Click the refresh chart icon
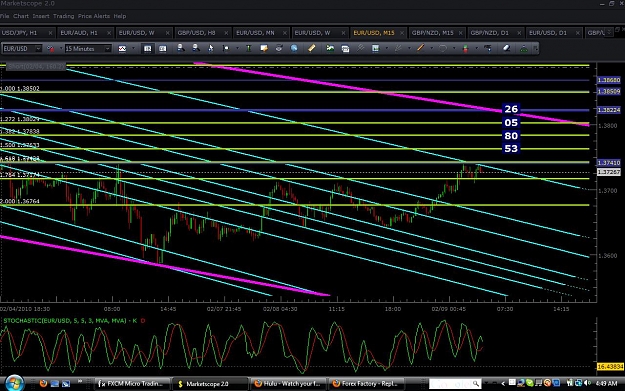Viewport: 625px width, 391px height. coord(279,48)
